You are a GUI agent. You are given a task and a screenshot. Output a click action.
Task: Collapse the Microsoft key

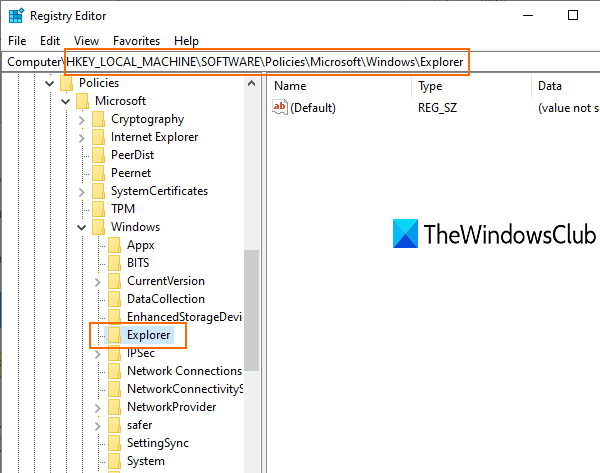pyautogui.click(x=66, y=101)
